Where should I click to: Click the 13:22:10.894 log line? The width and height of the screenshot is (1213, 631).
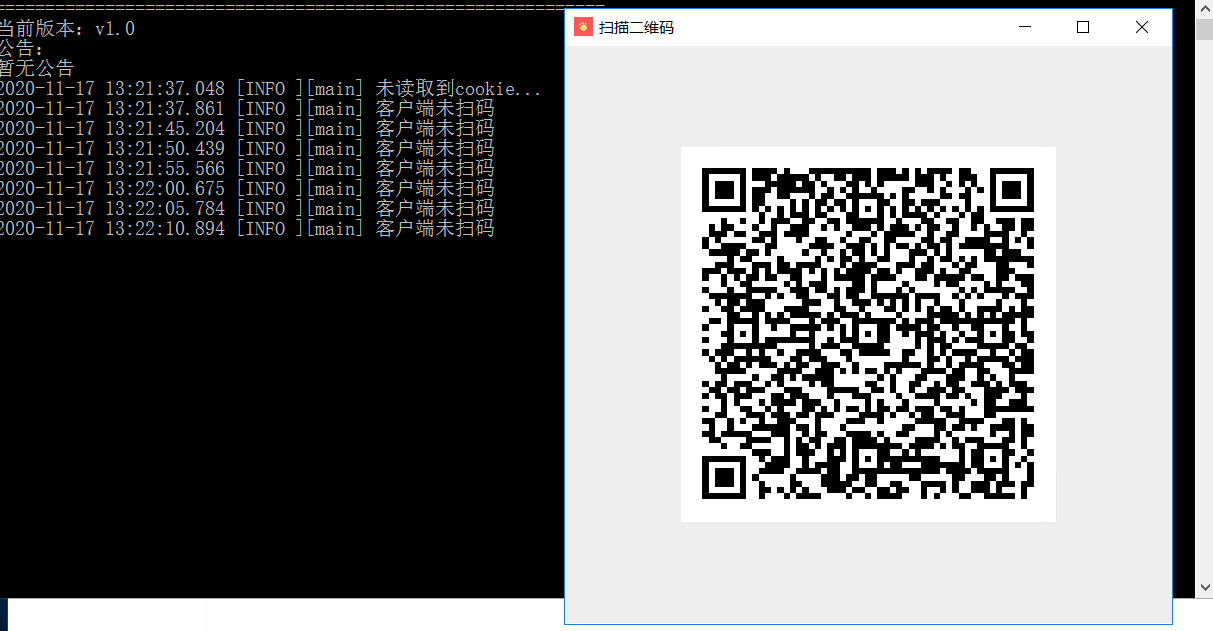pos(247,229)
